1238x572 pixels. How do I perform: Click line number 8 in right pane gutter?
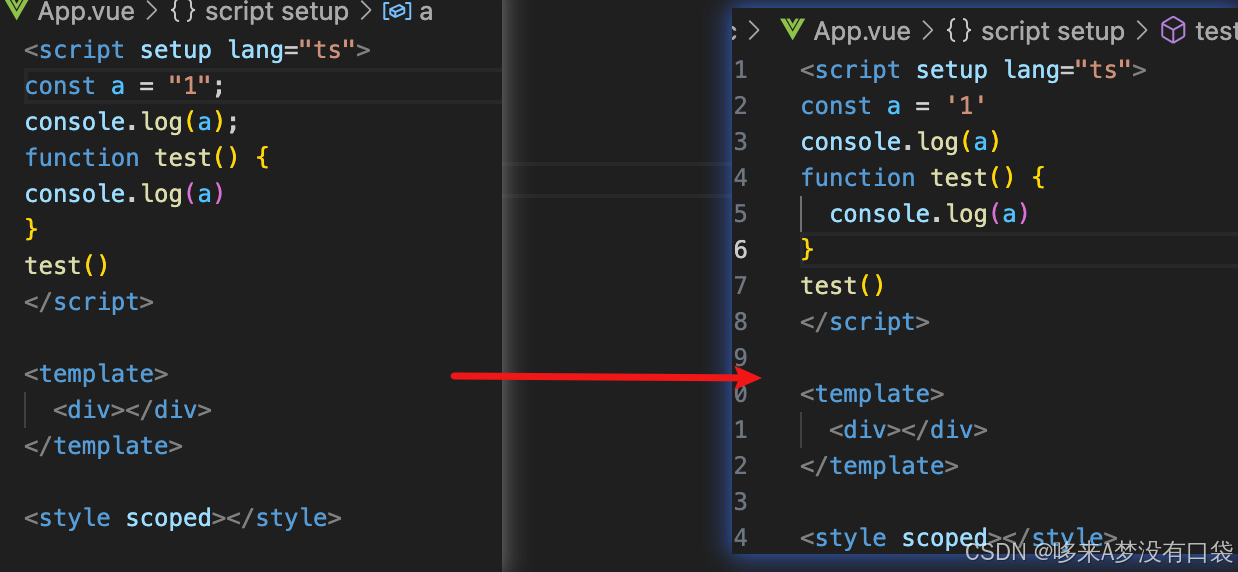pos(740,322)
